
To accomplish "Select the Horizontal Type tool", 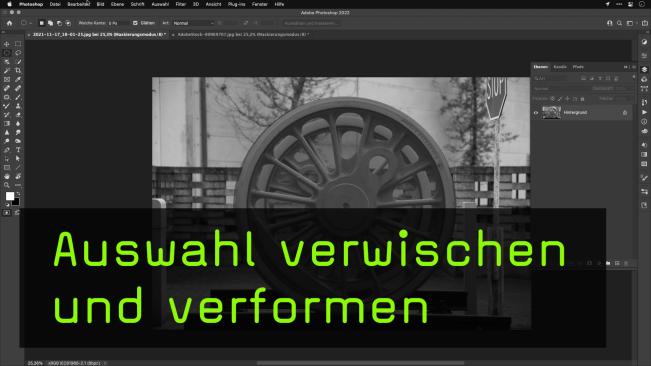I will (x=18, y=150).
